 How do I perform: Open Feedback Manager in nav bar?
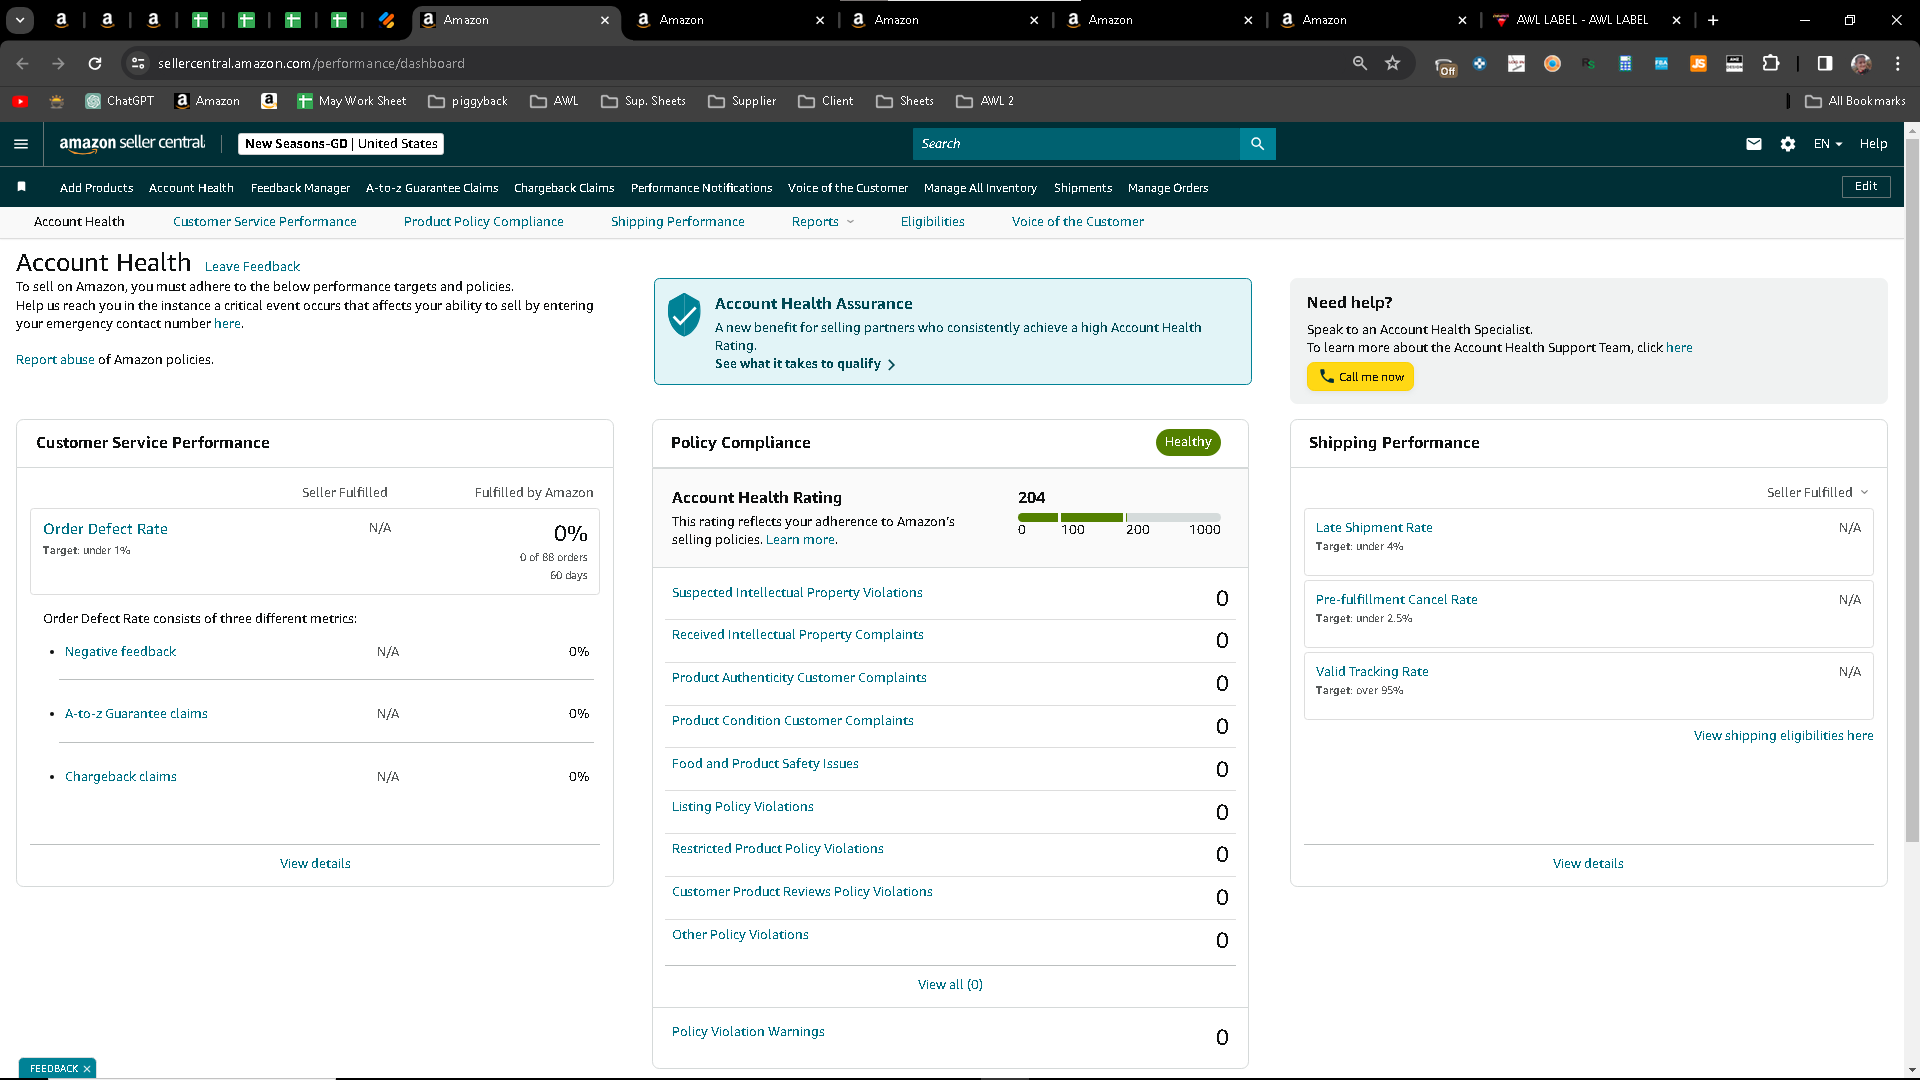point(300,188)
